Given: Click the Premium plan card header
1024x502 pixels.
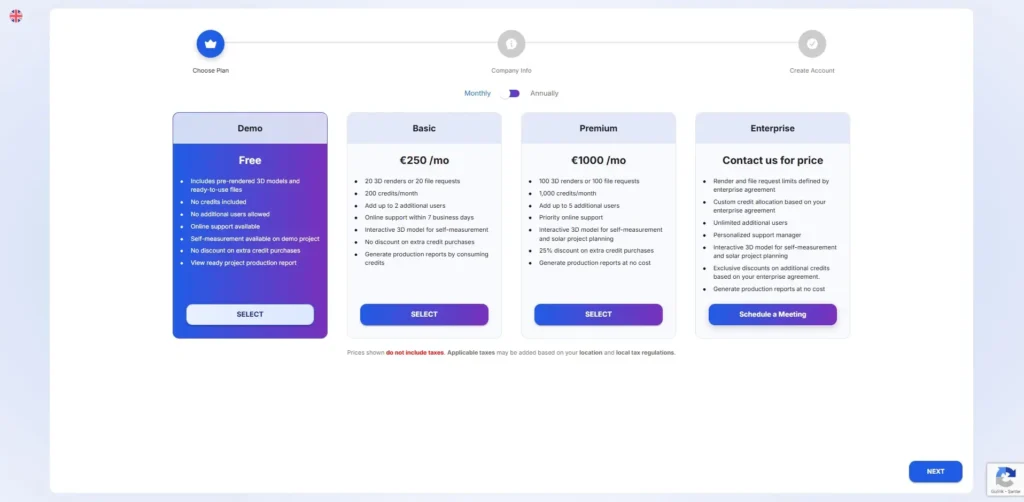Looking at the screenshot, I should [x=598, y=128].
